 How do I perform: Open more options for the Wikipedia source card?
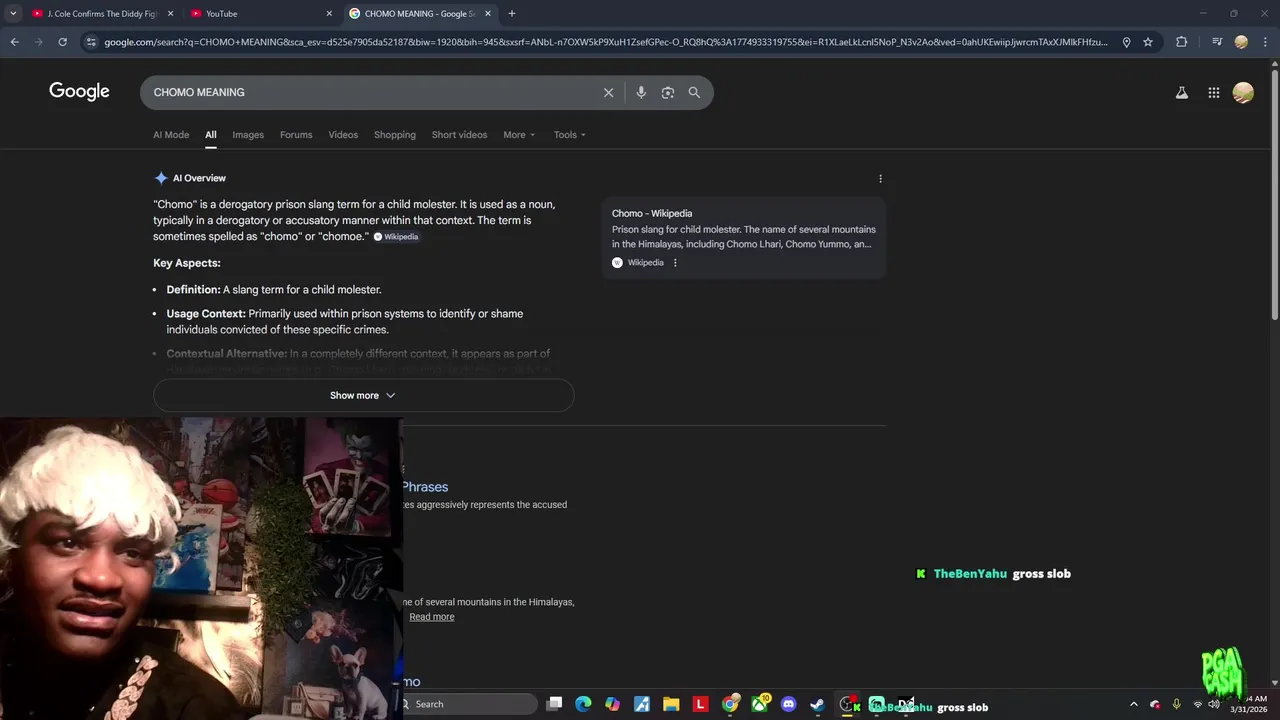coord(675,263)
